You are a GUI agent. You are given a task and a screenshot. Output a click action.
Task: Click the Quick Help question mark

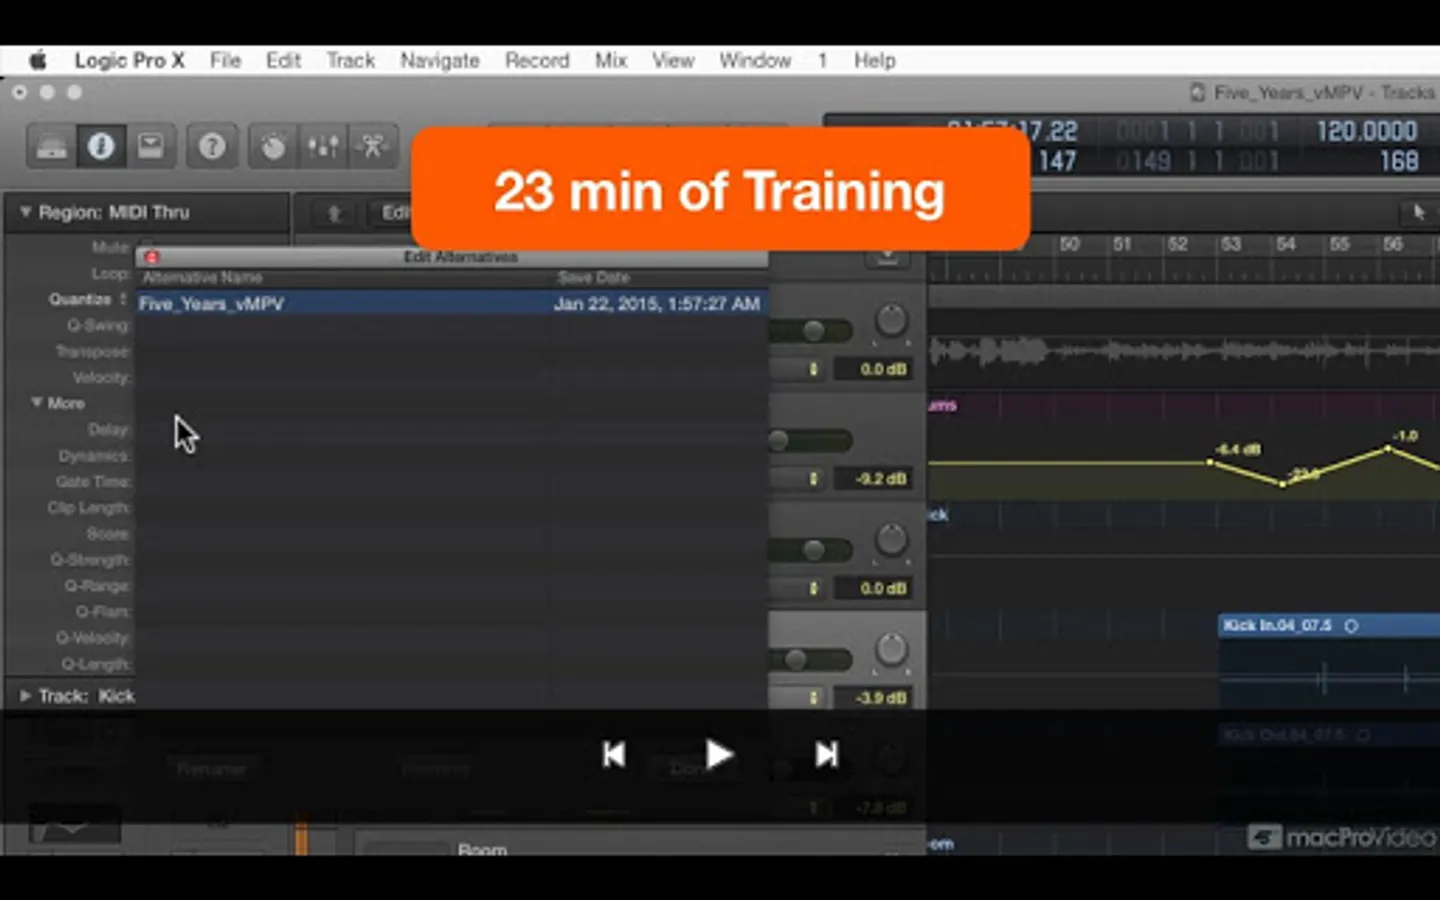[x=212, y=147]
